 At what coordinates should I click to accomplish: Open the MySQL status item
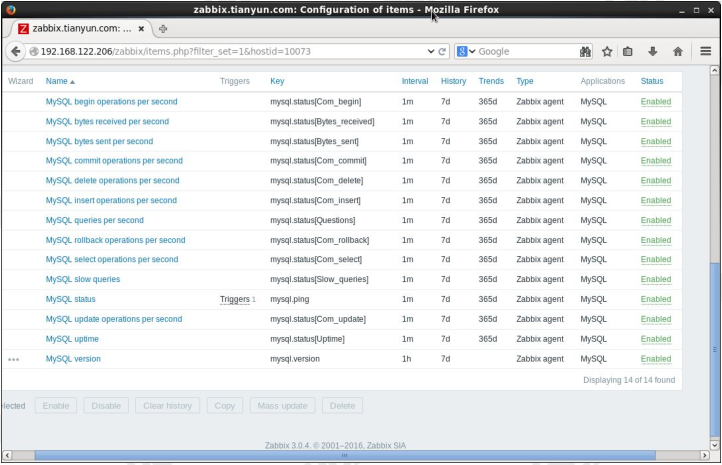(x=70, y=299)
